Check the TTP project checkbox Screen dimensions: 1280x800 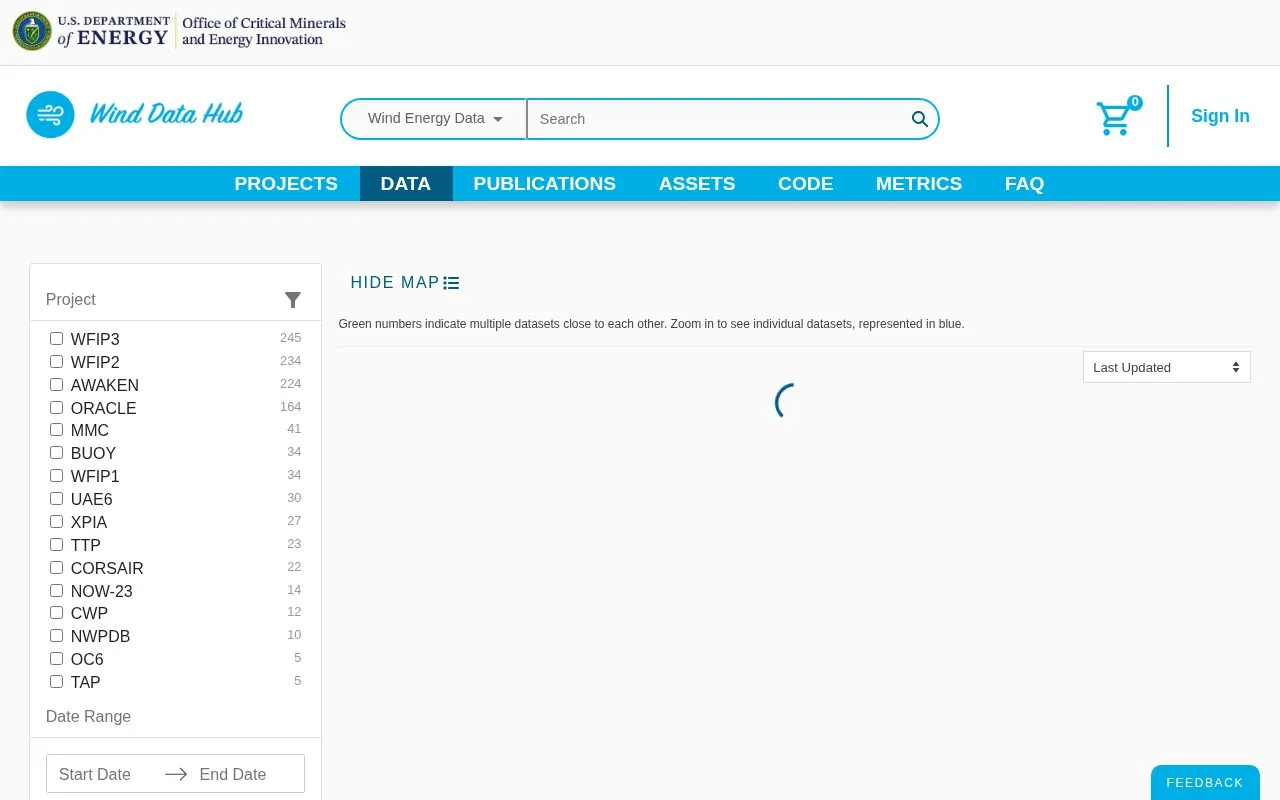click(56, 545)
